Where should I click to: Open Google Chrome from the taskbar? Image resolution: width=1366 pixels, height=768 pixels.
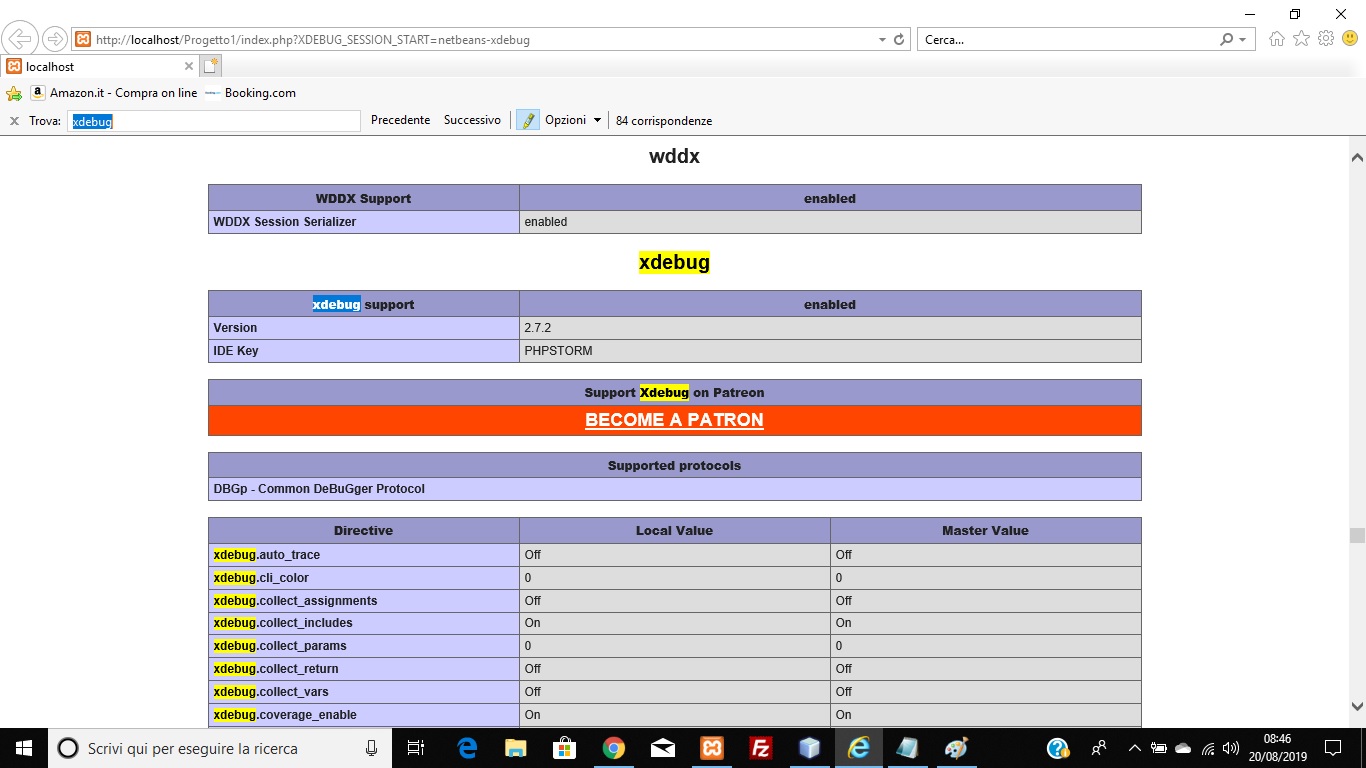(x=614, y=748)
